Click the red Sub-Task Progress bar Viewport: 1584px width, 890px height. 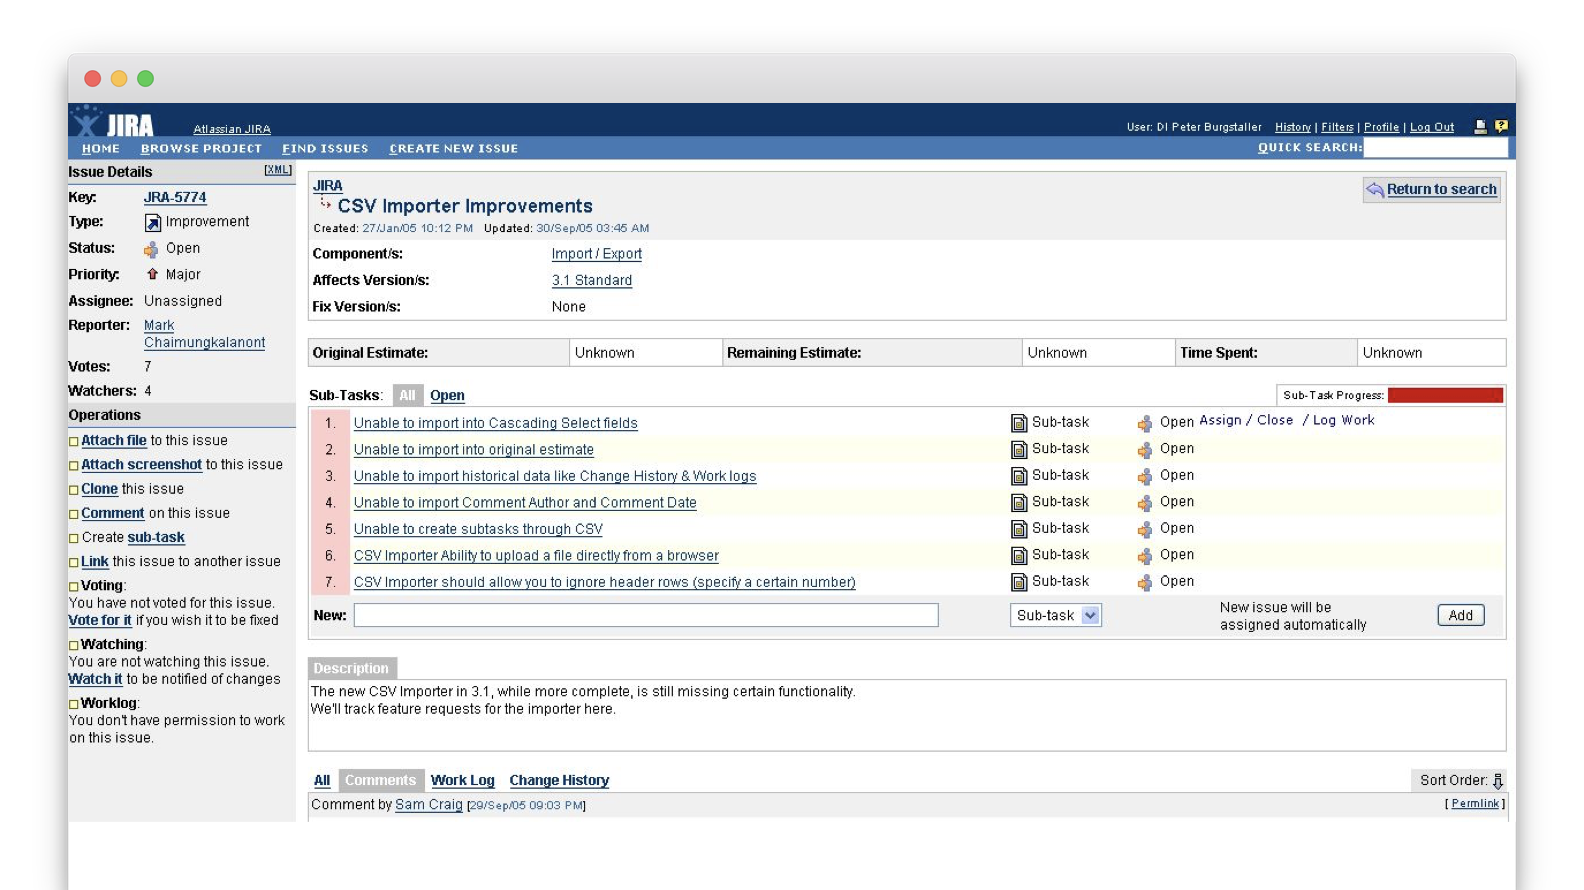pos(1444,396)
